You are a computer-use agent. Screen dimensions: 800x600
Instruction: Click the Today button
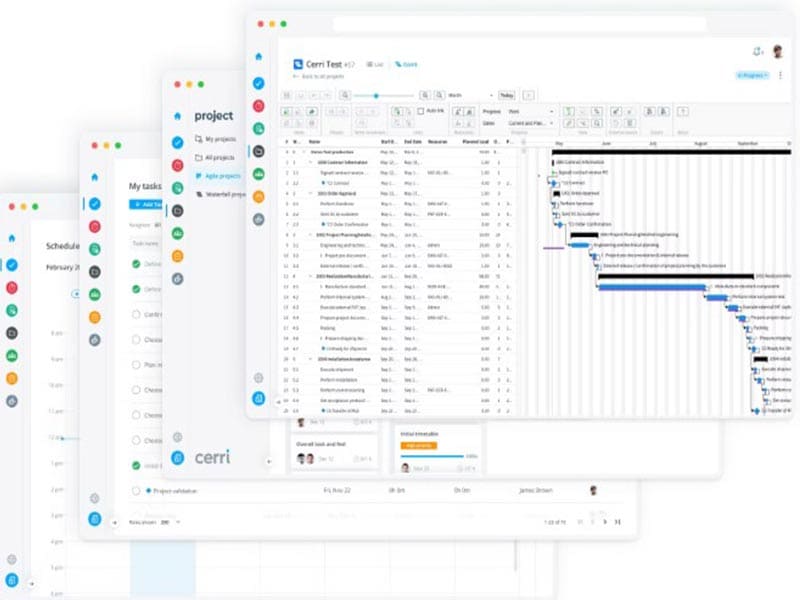(x=507, y=95)
